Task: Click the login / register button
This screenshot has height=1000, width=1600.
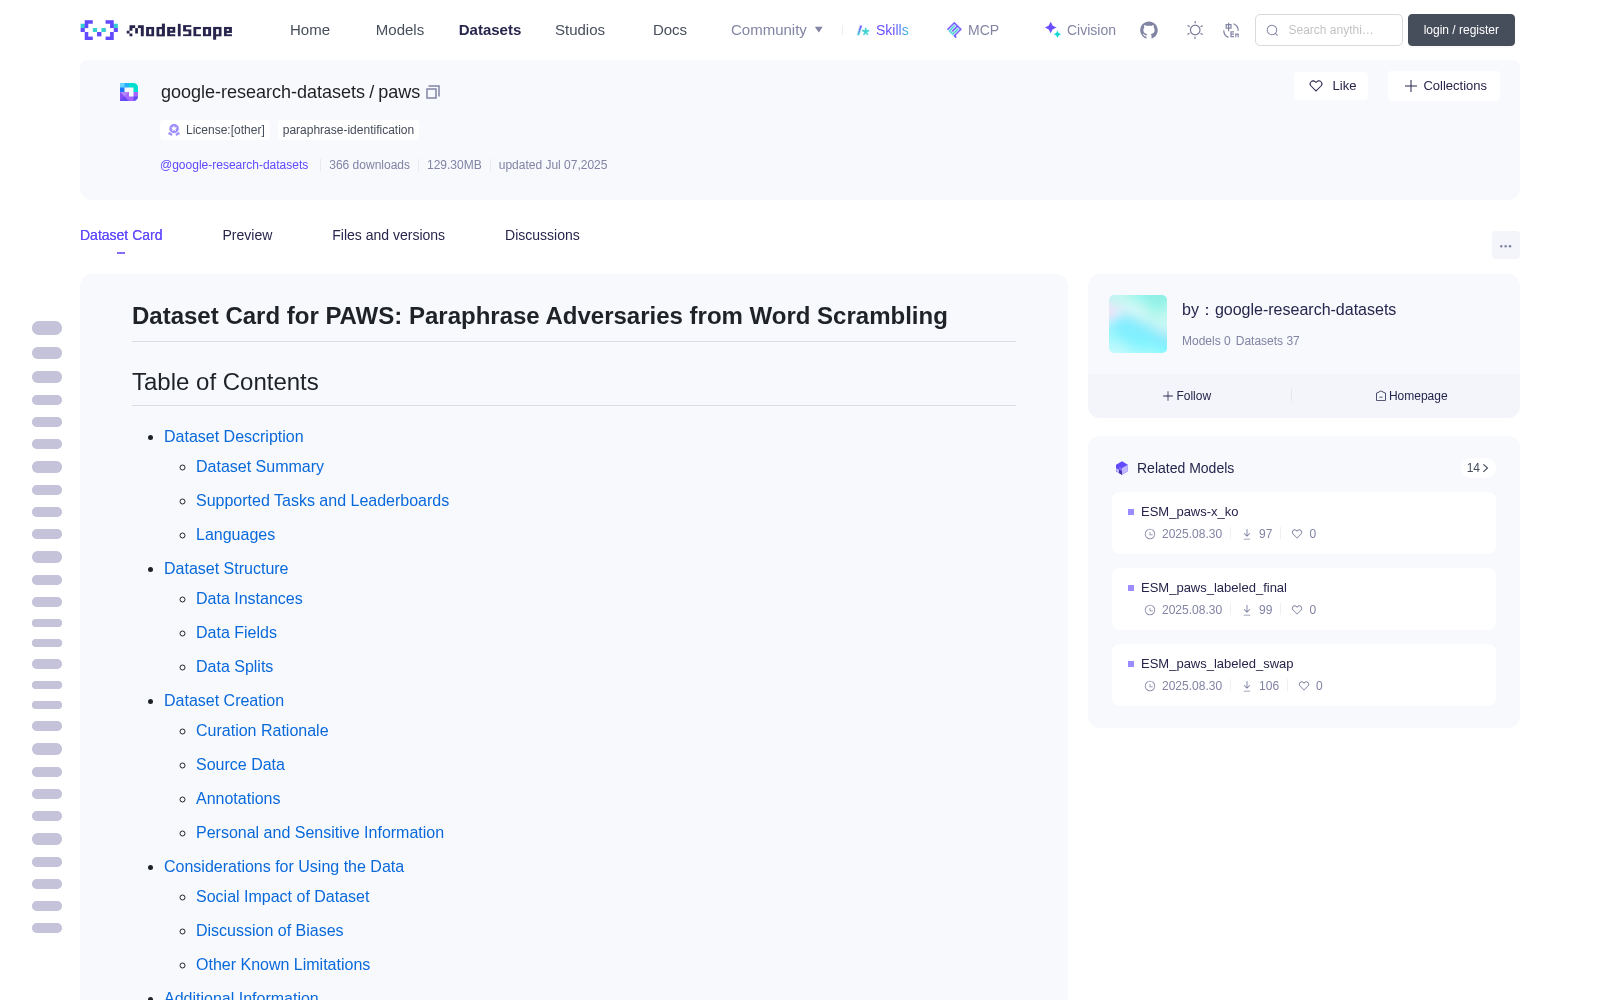Action: click(x=1461, y=30)
